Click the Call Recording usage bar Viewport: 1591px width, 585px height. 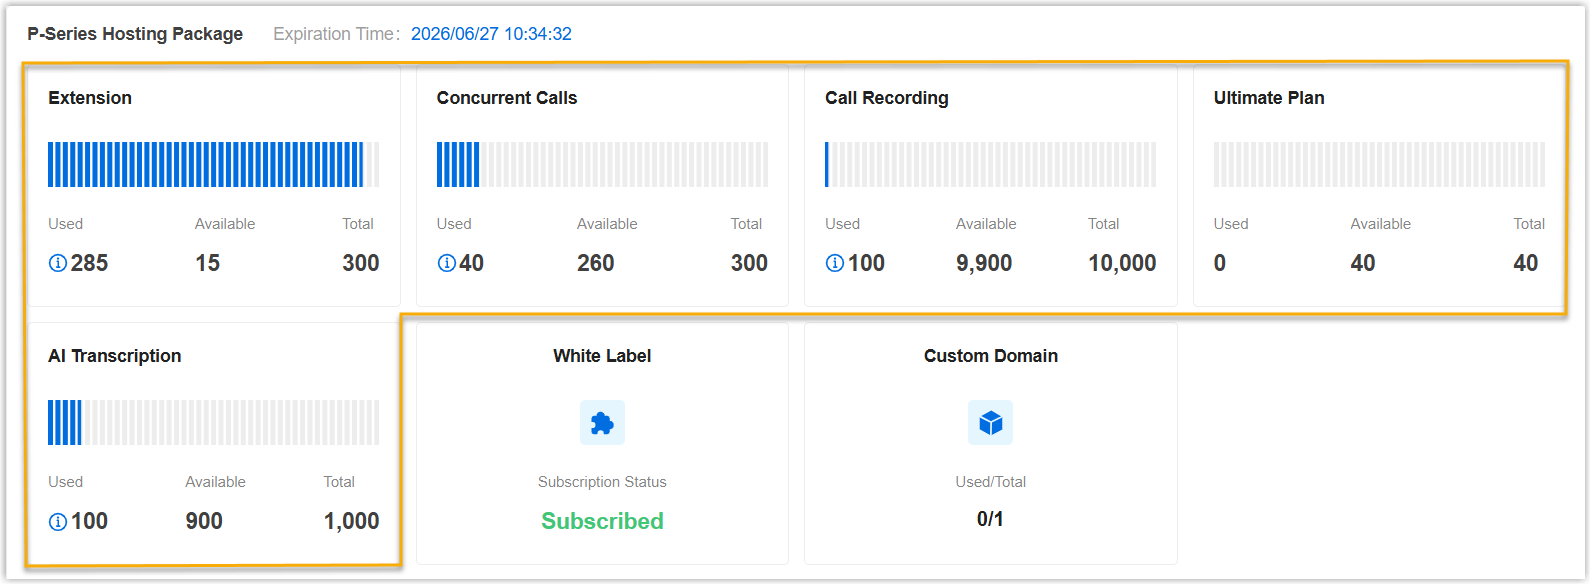(x=990, y=165)
